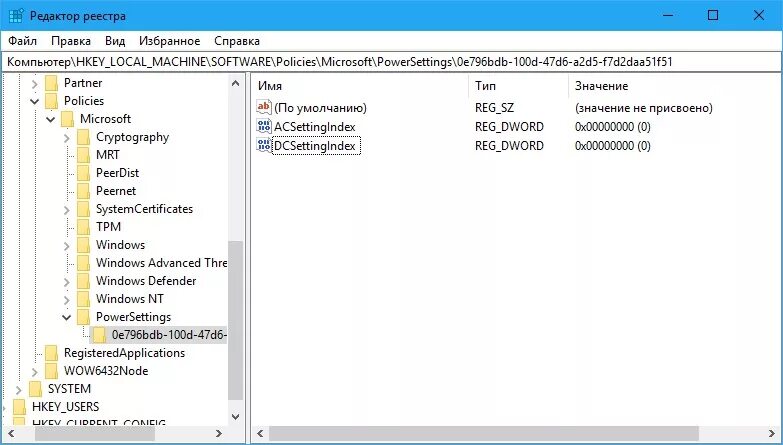Expand the Windows key
This screenshot has height=445, width=783.
[x=67, y=246]
